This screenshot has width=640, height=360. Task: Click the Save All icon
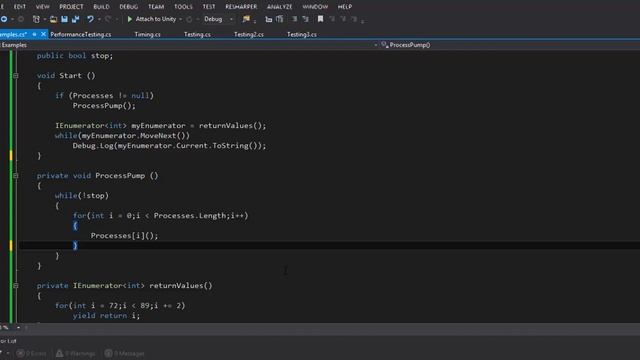click(x=76, y=19)
